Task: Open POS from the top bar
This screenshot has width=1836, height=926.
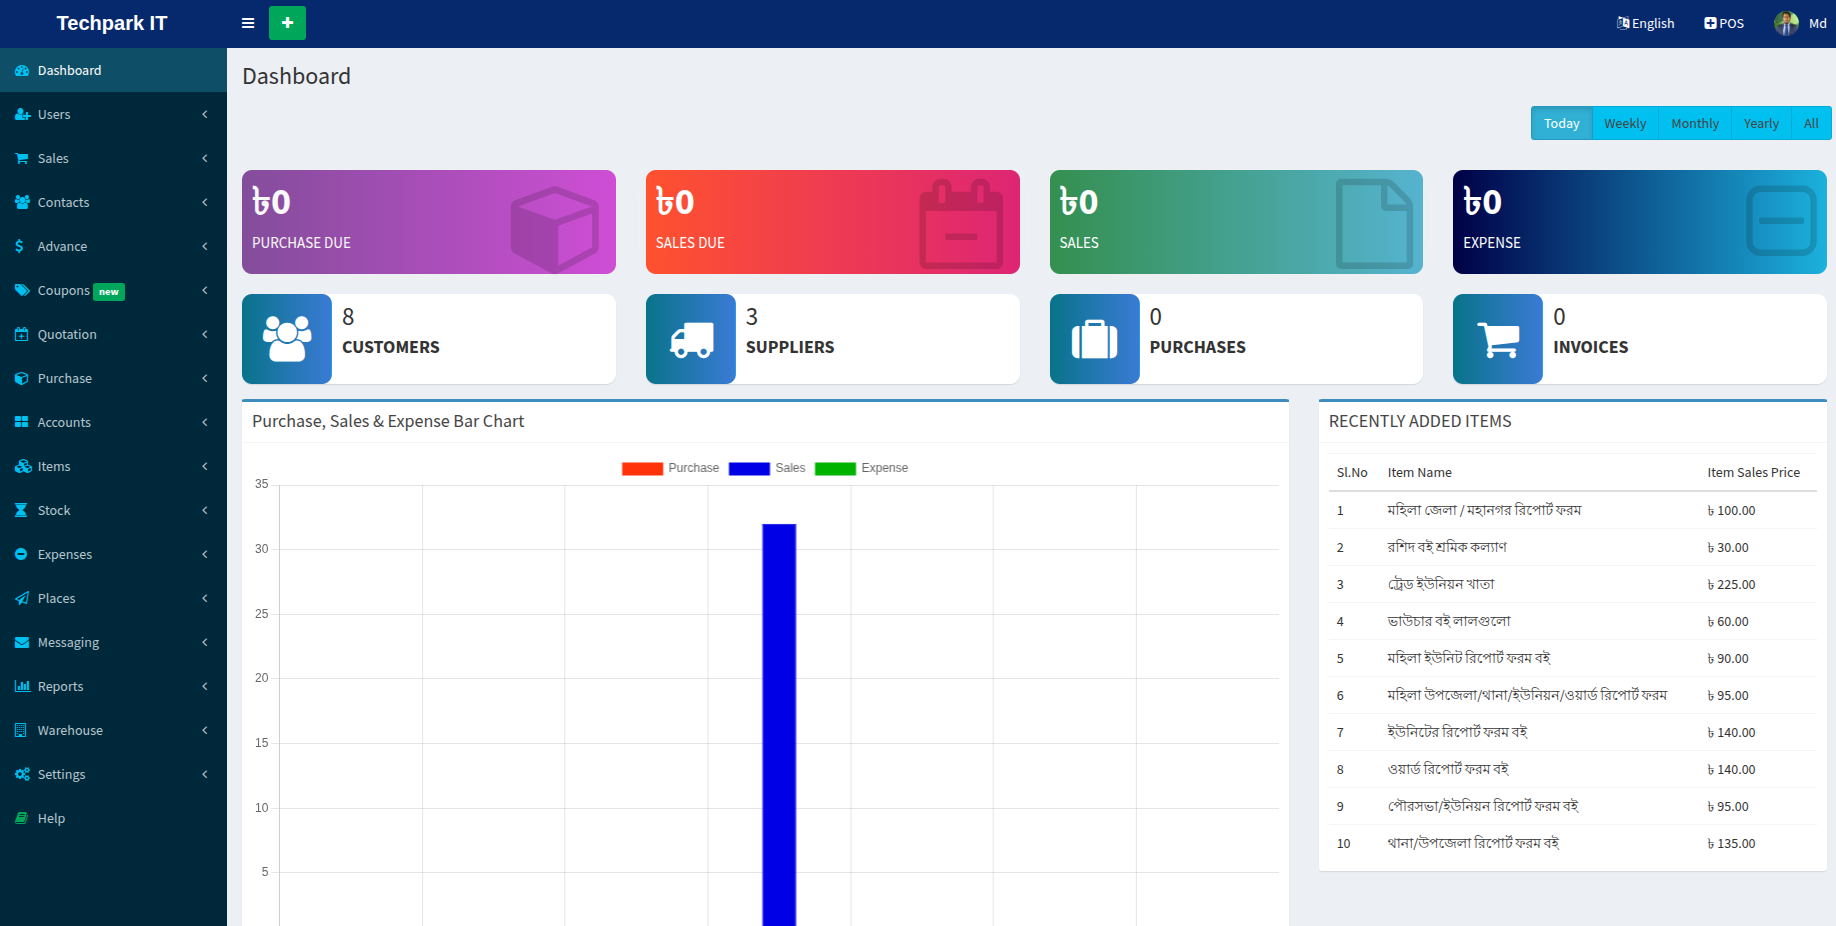Action: 1723,22
